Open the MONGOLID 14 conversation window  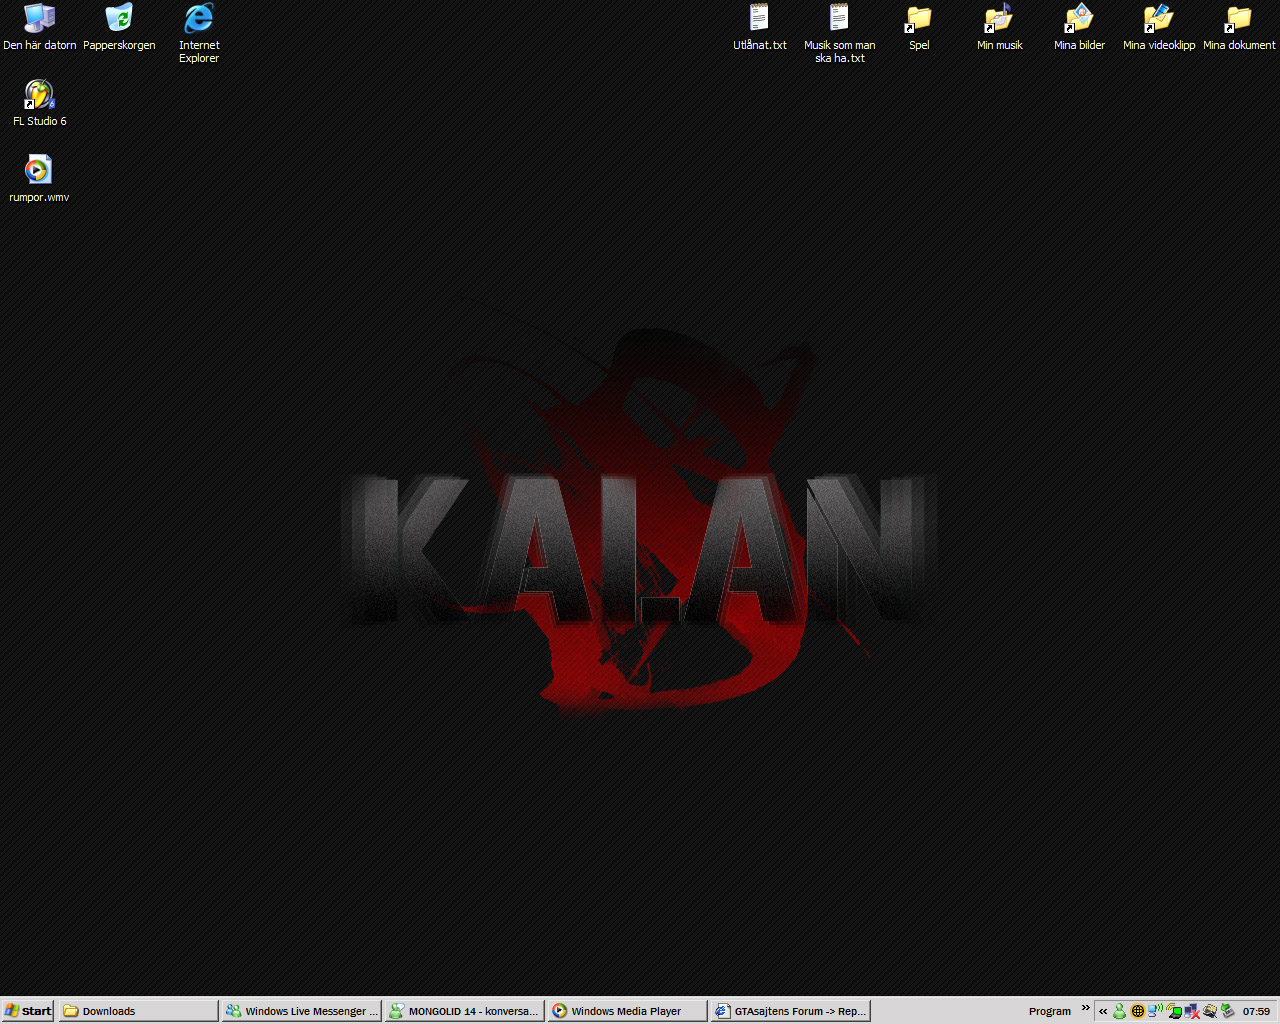[465, 1011]
